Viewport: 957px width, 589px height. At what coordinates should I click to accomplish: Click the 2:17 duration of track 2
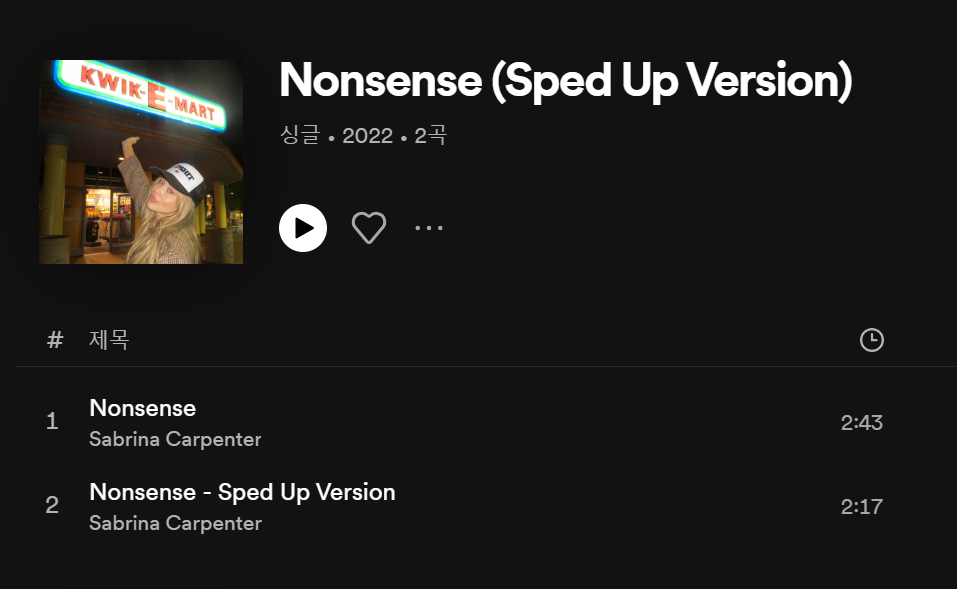pyautogui.click(x=861, y=506)
